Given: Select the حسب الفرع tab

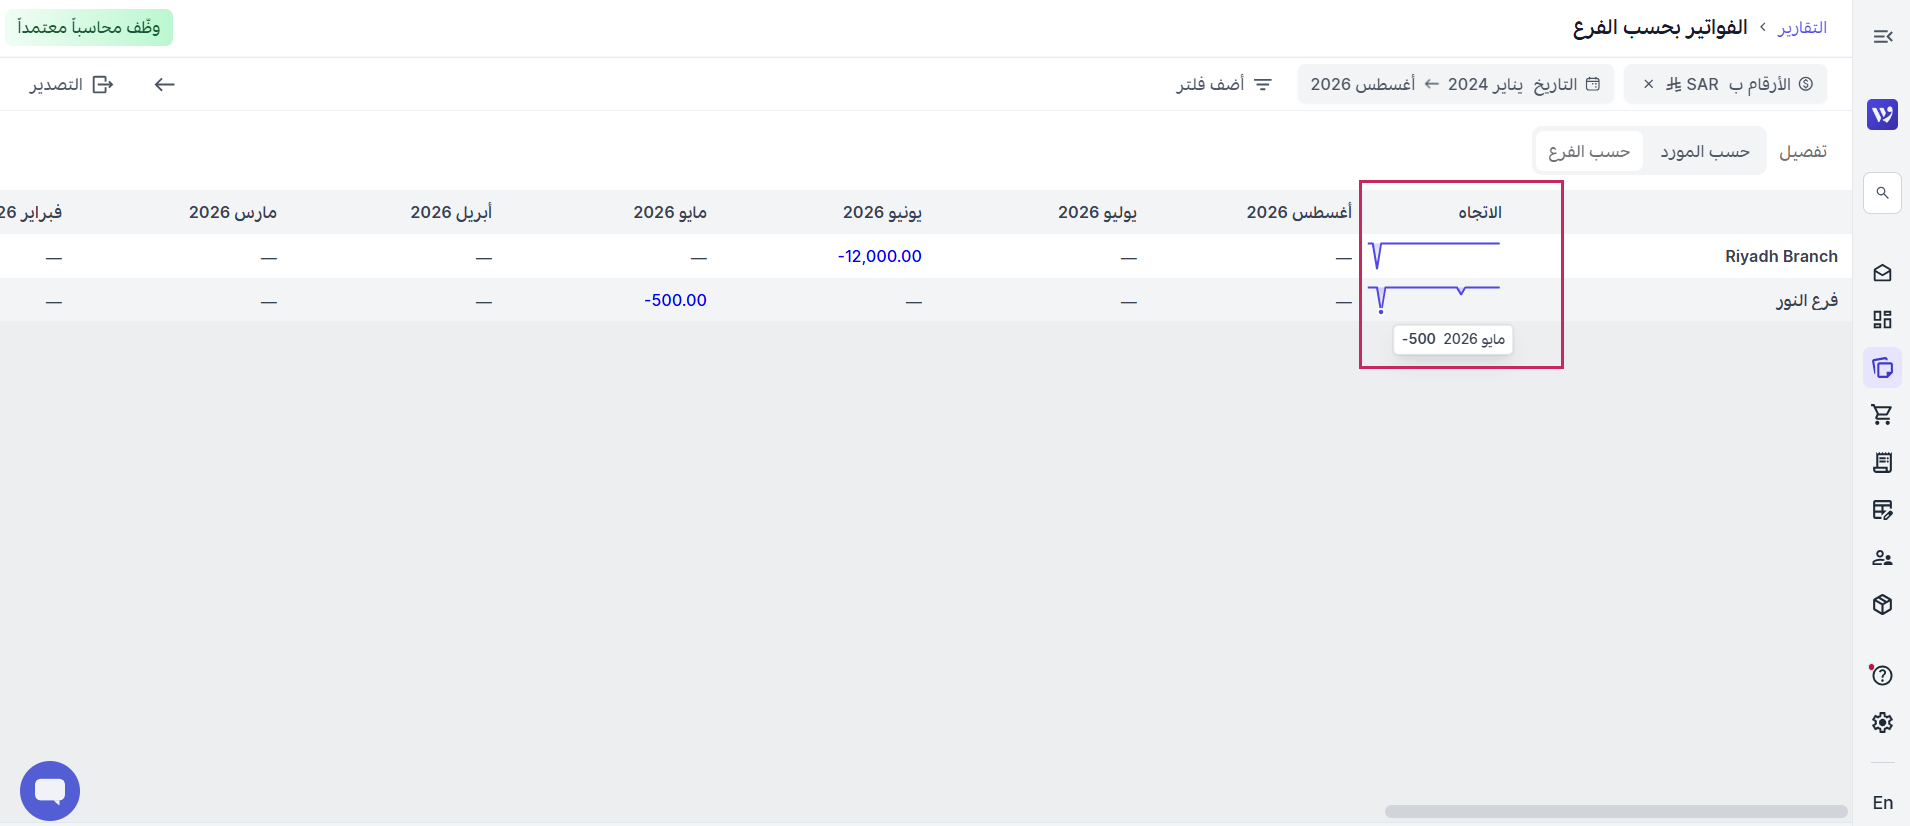Looking at the screenshot, I should coord(1589,152).
